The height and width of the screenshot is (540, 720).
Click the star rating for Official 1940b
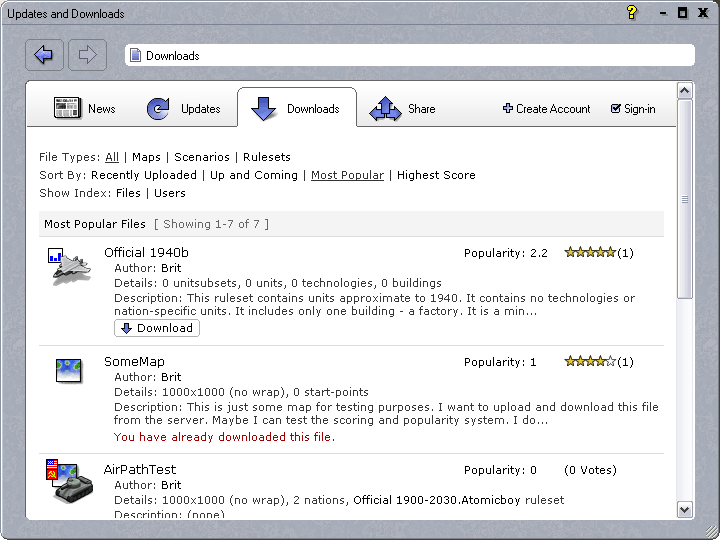(590, 253)
